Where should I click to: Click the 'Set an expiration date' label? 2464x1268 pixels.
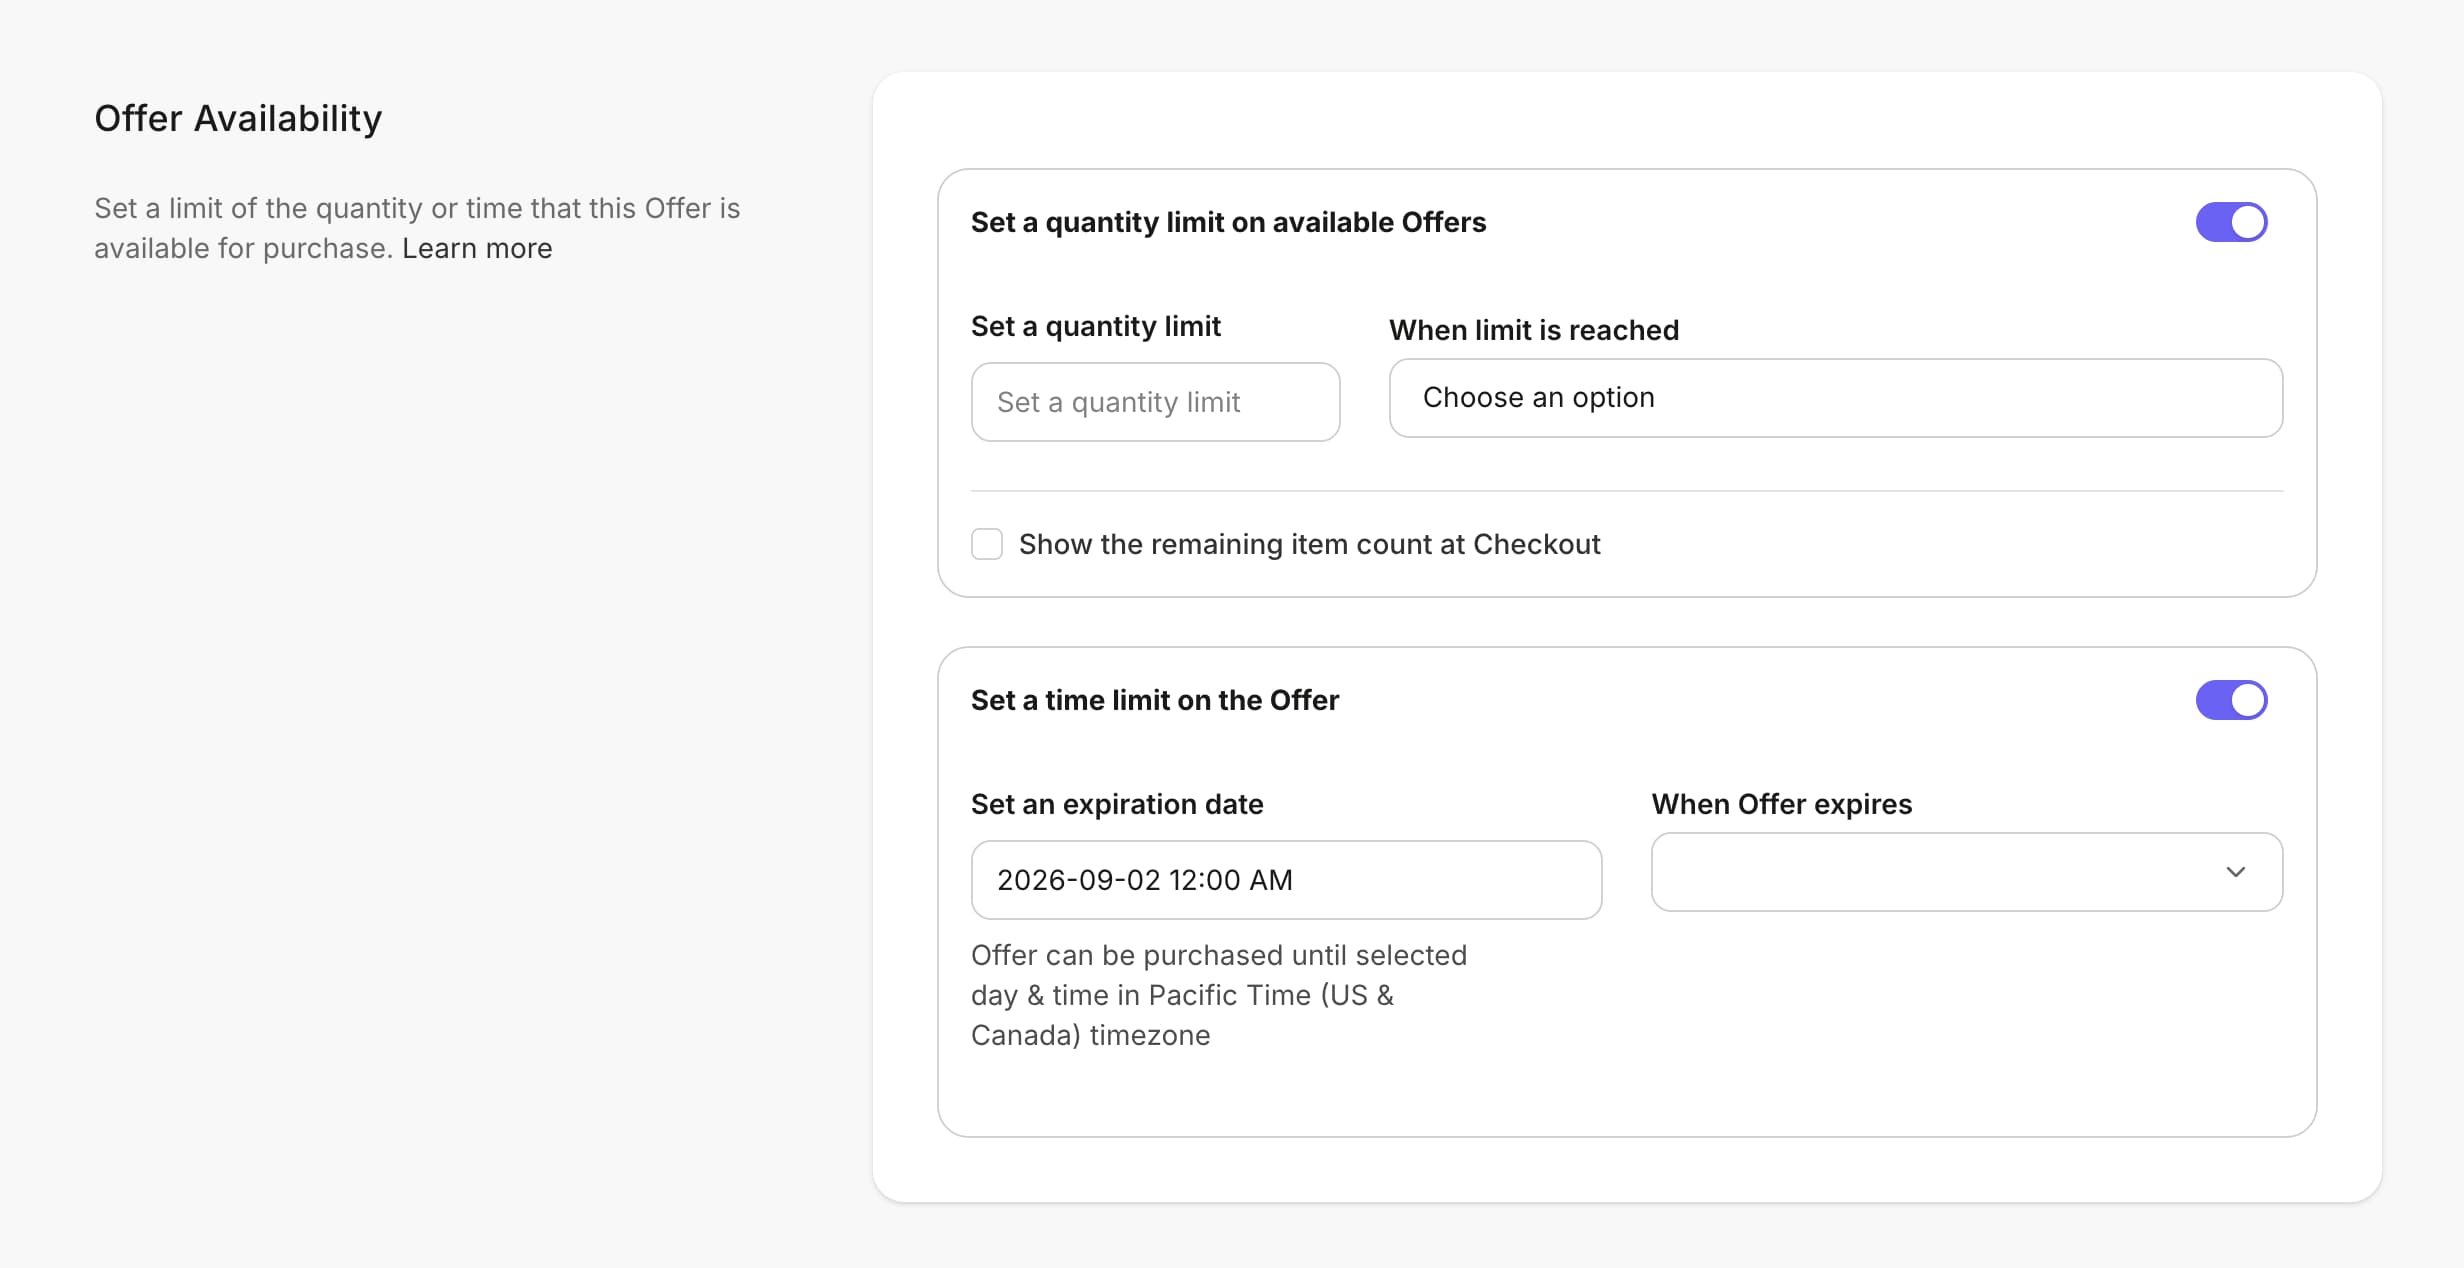(1117, 804)
